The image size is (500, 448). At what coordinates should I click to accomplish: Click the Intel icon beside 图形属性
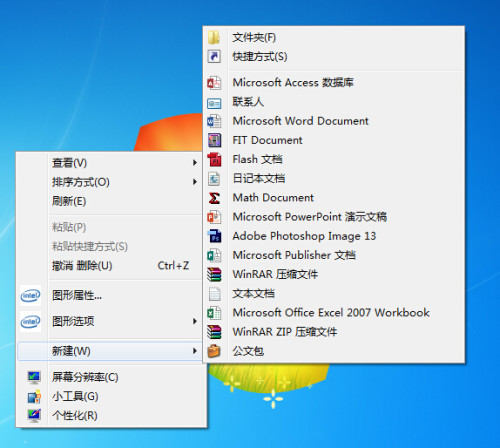pos(30,295)
